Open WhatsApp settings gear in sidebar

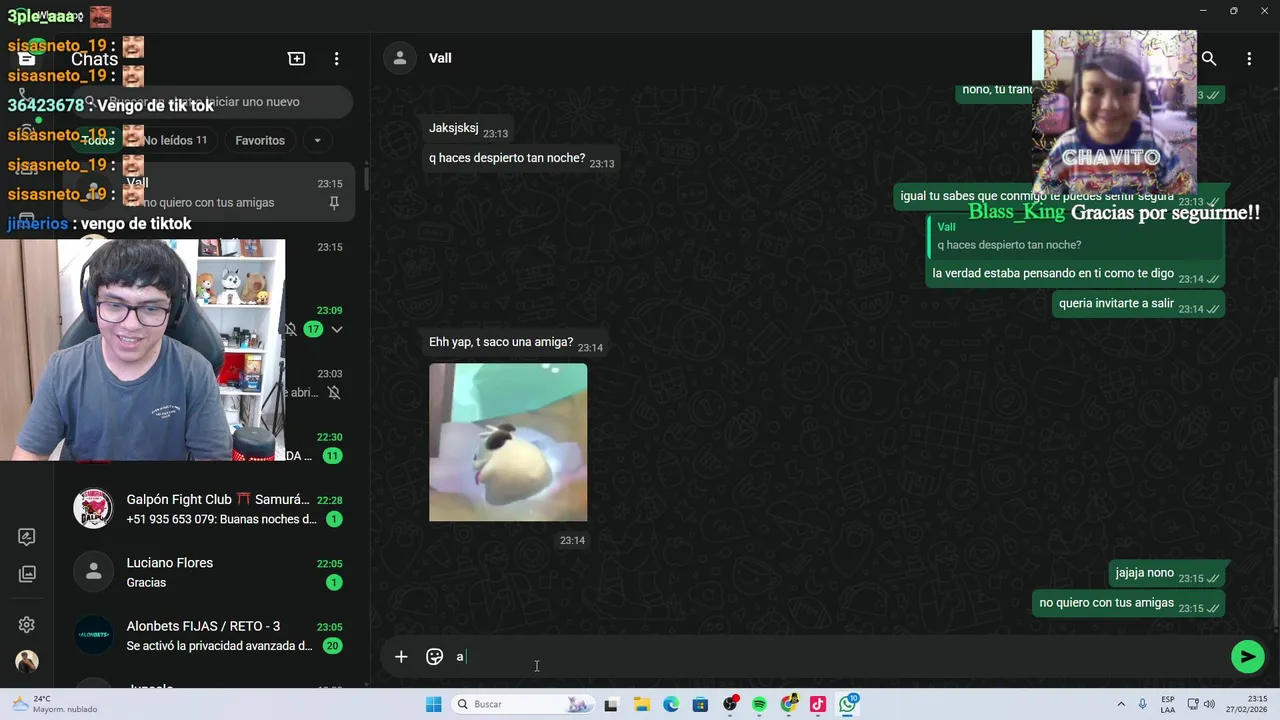[x=27, y=625]
